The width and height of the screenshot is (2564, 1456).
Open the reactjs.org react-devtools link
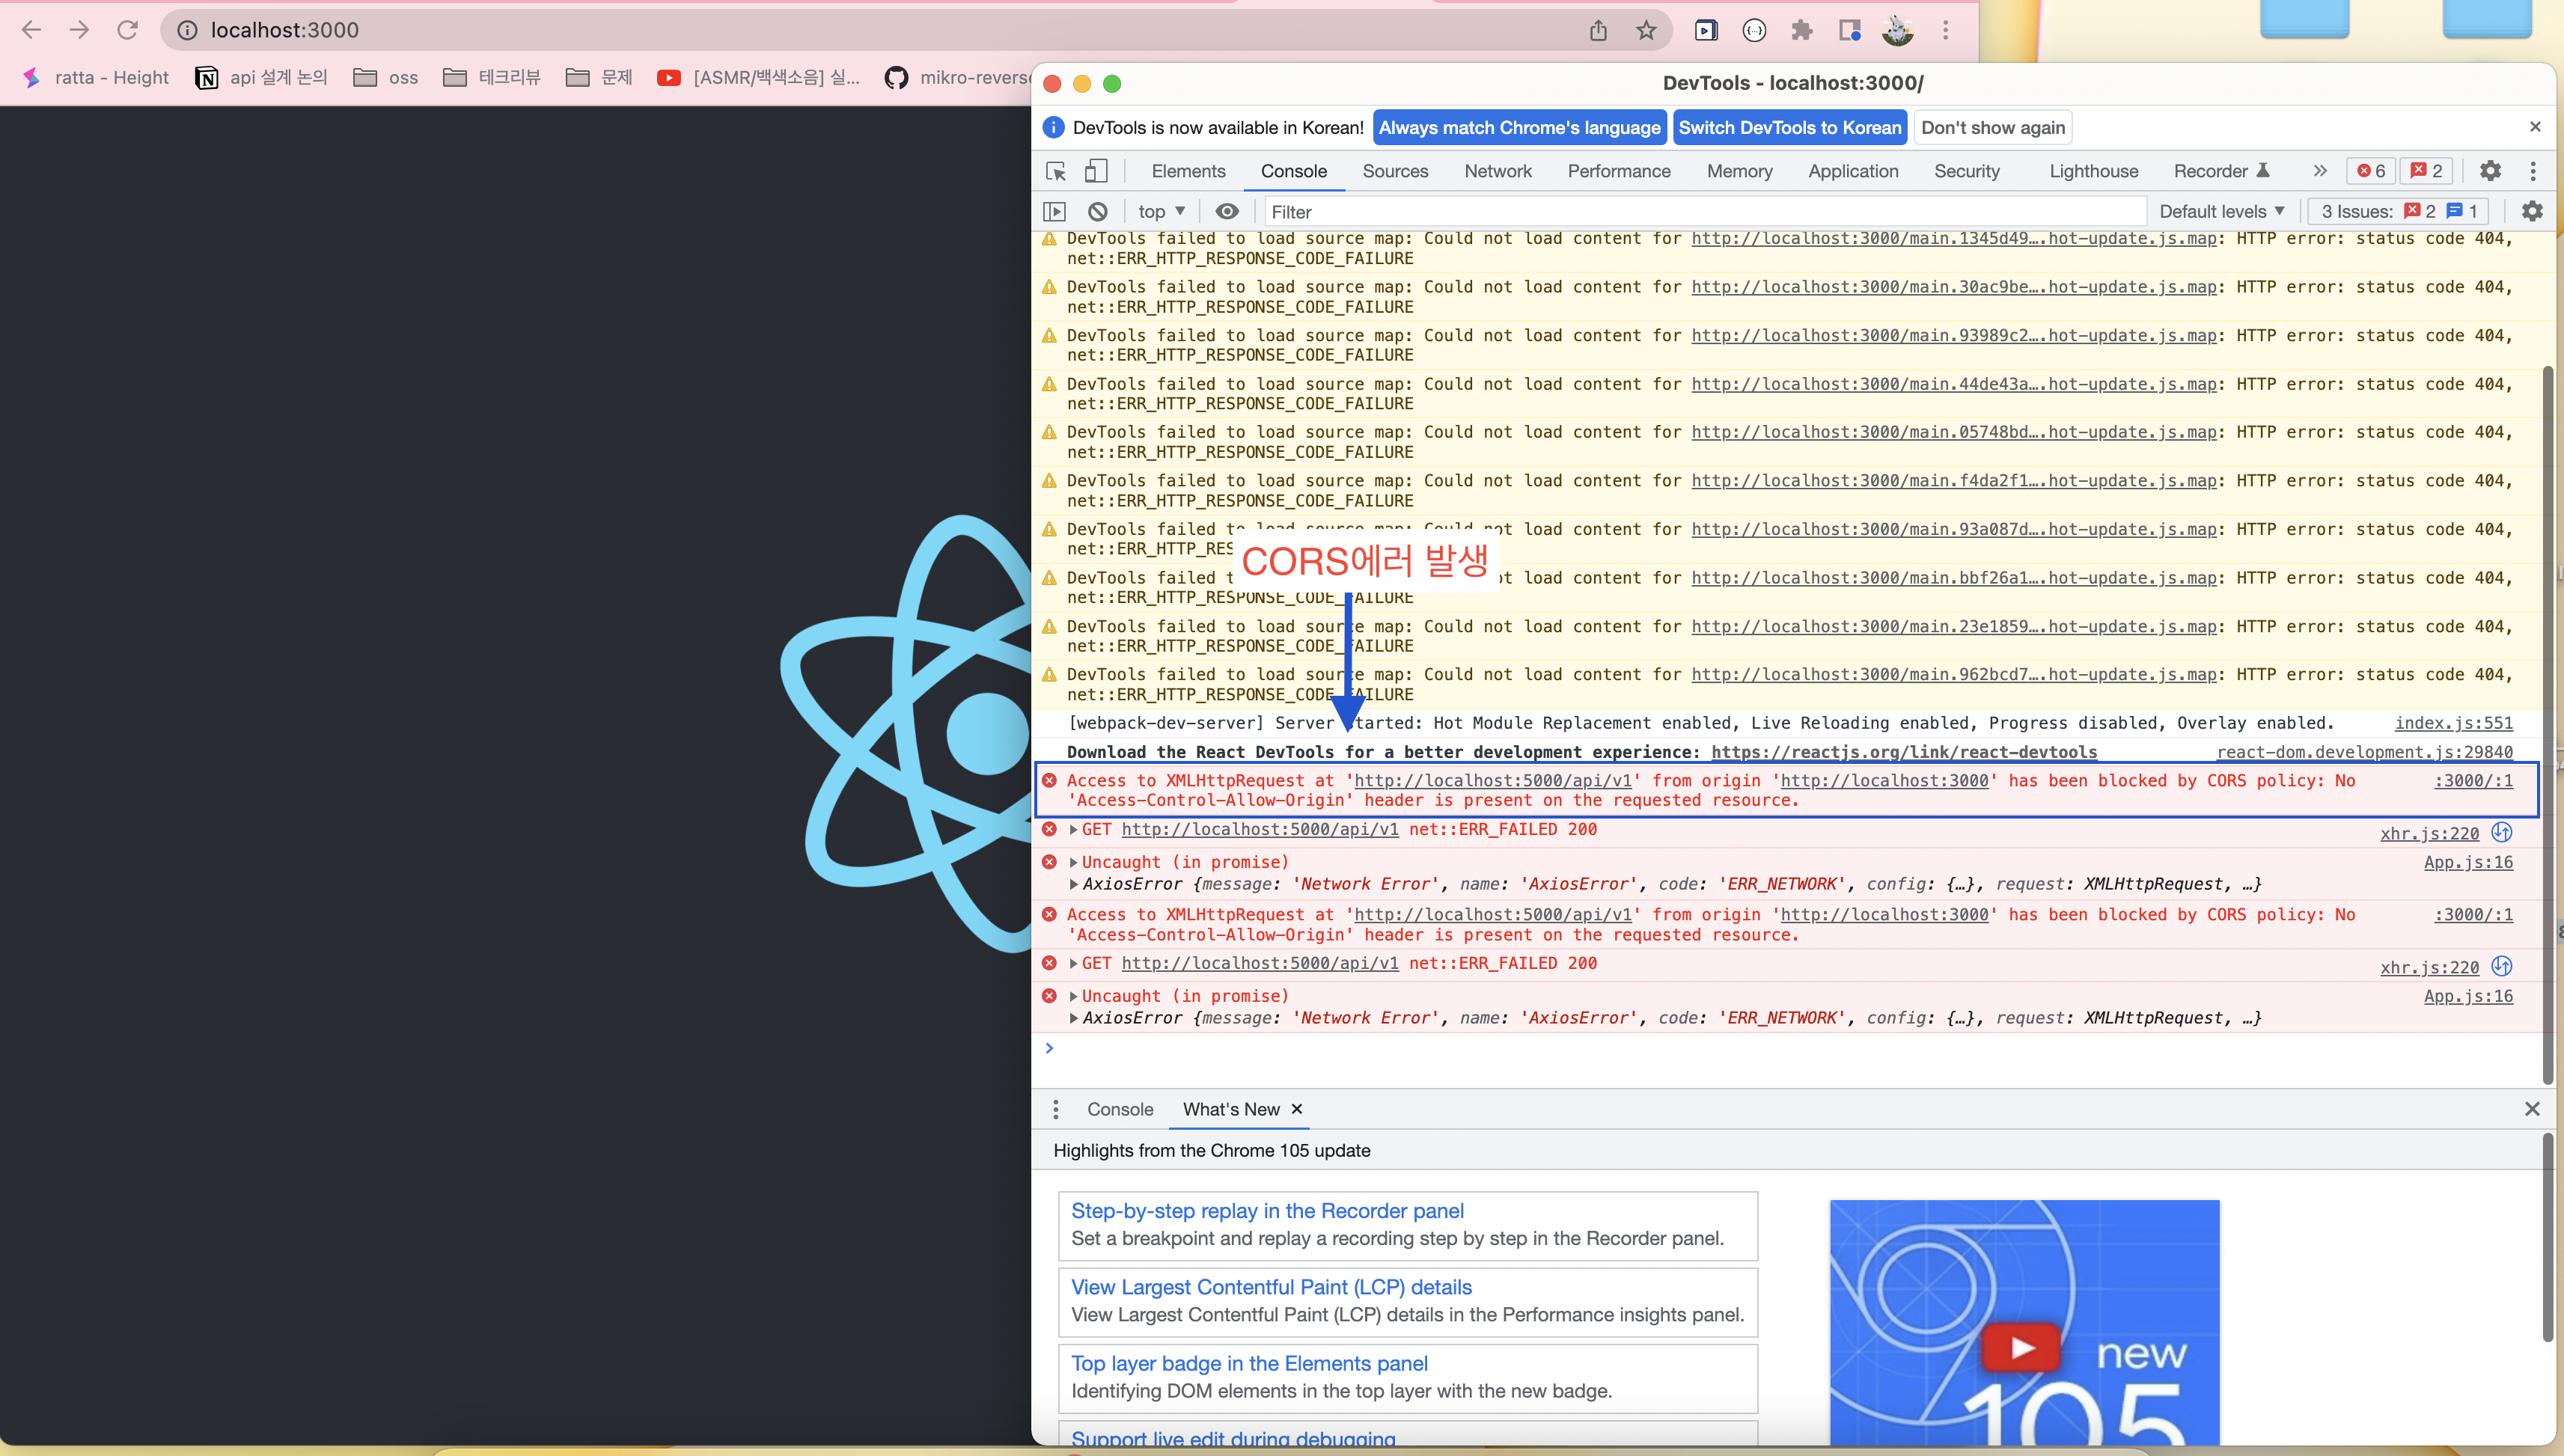point(1903,752)
